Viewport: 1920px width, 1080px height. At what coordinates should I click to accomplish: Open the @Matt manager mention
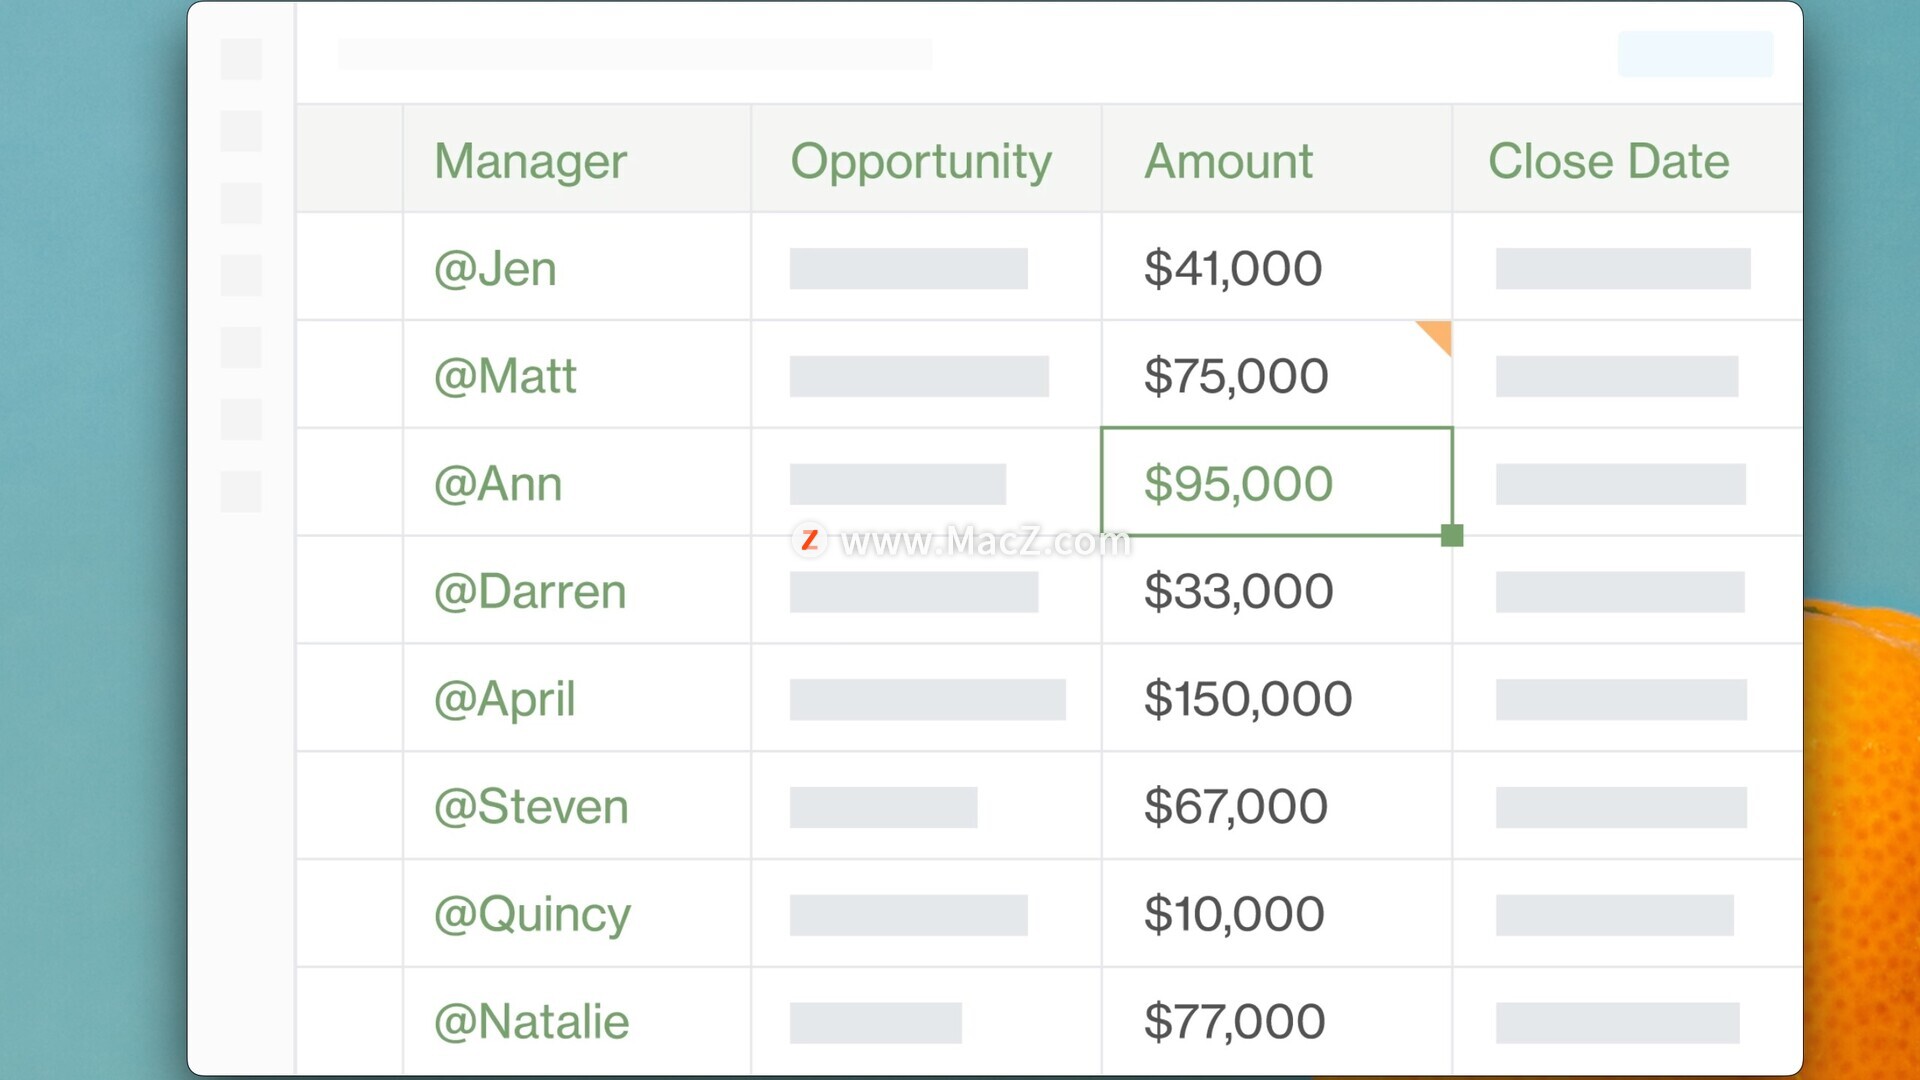click(505, 376)
